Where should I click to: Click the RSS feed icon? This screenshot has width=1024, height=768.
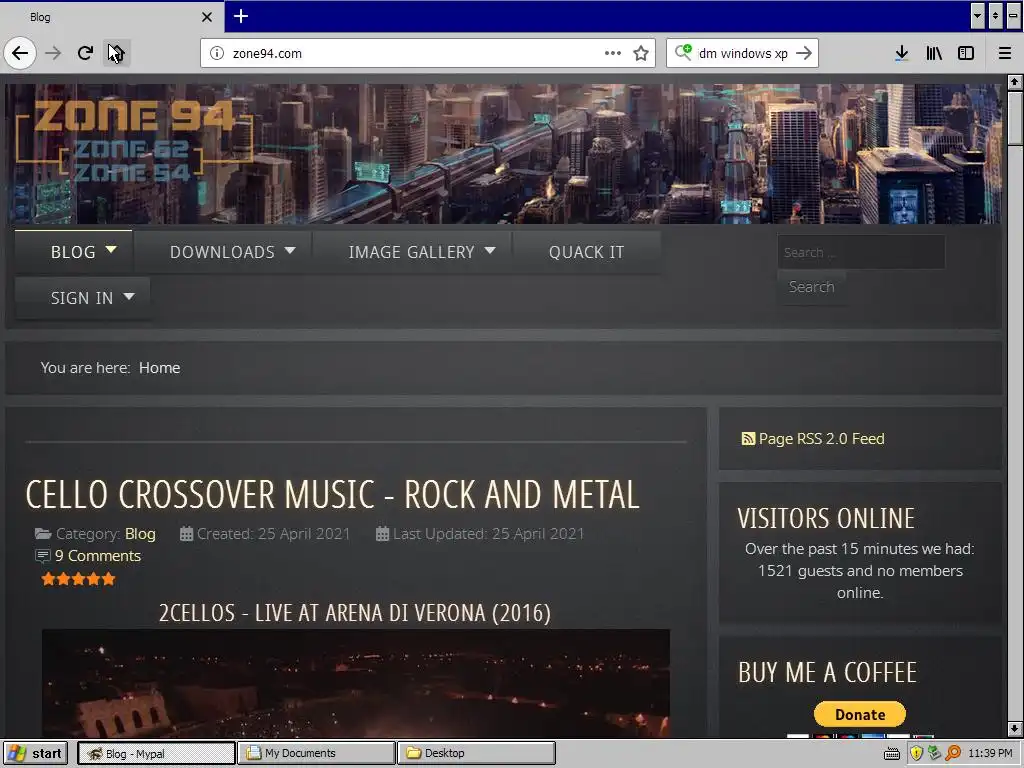click(748, 439)
